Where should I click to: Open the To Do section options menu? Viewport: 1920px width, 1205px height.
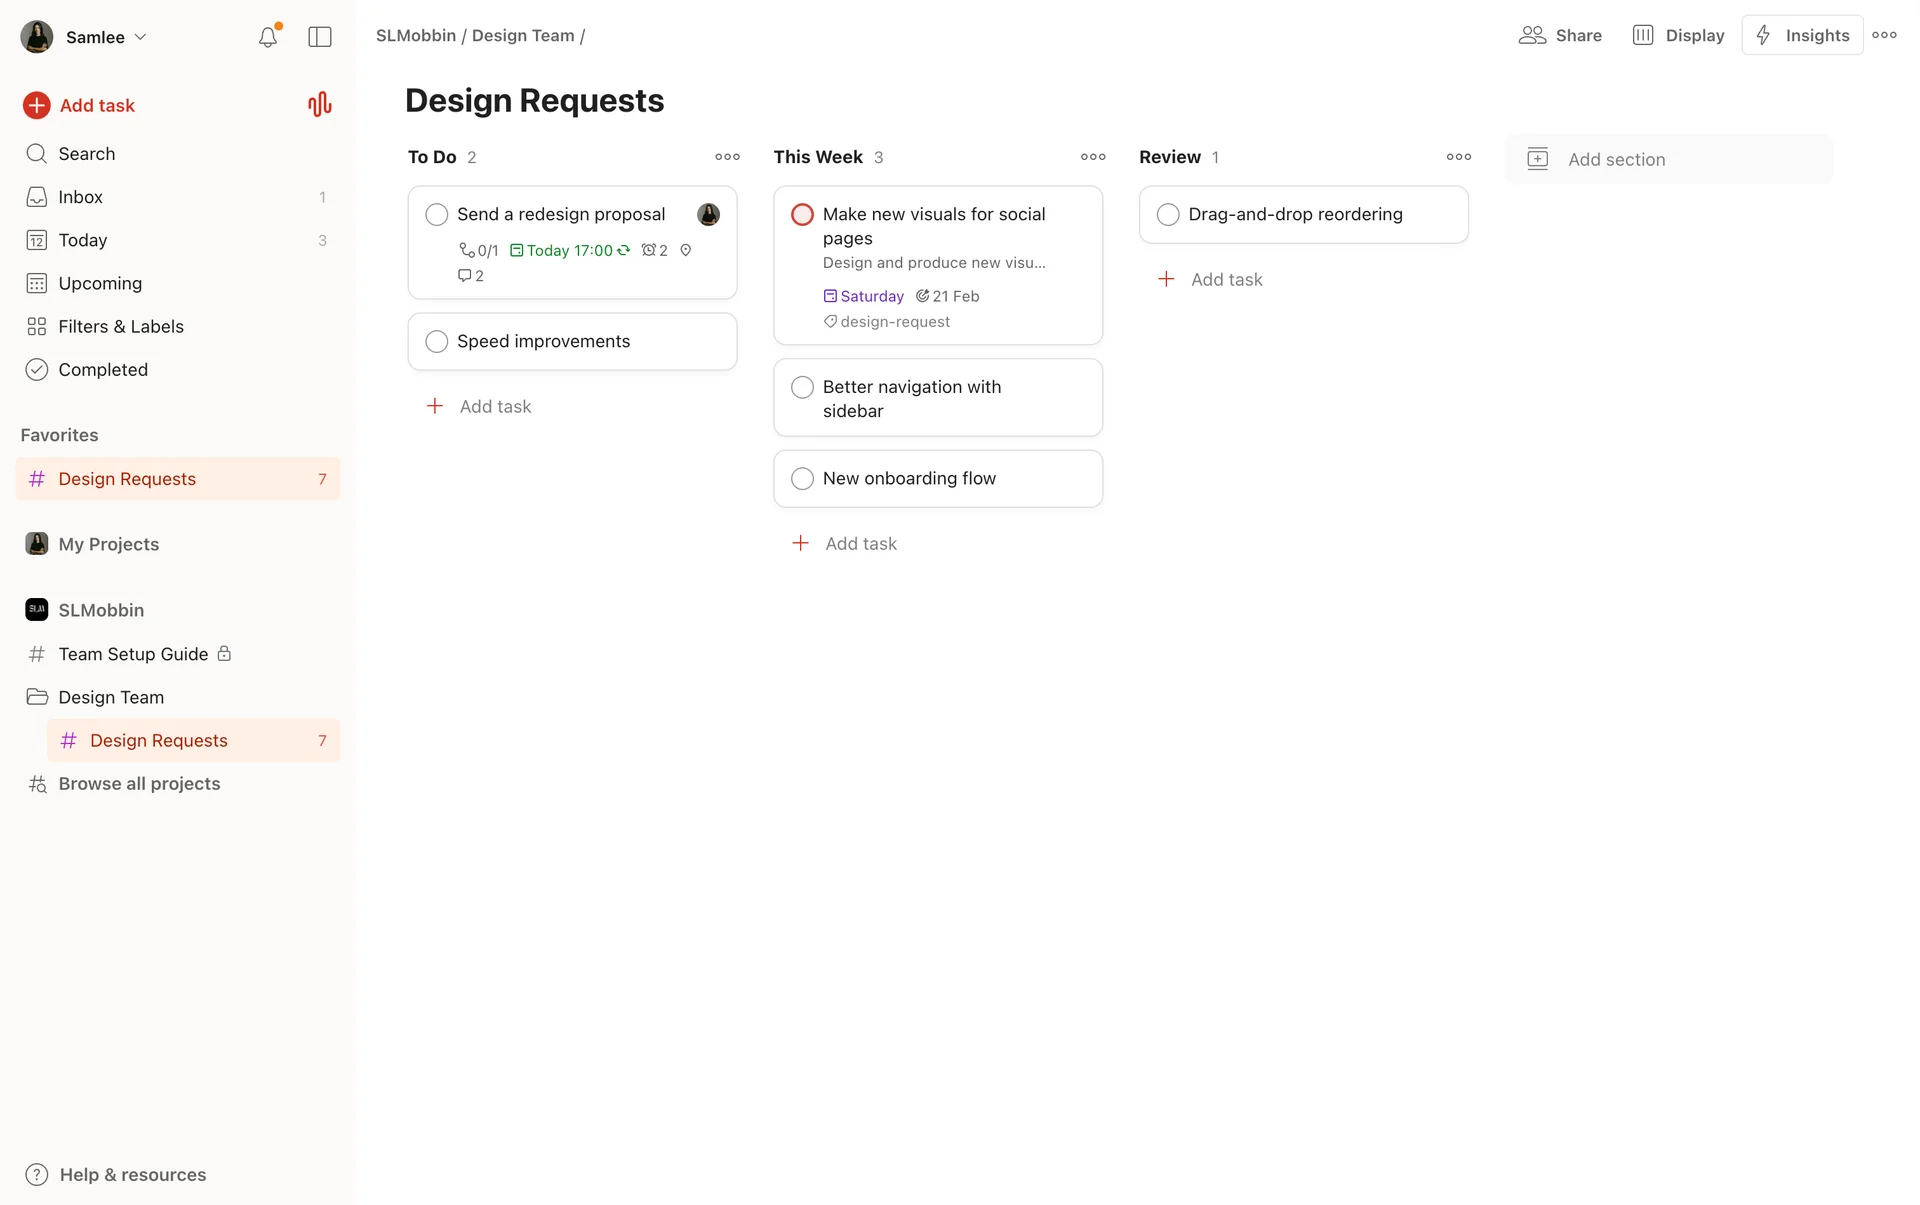727,157
